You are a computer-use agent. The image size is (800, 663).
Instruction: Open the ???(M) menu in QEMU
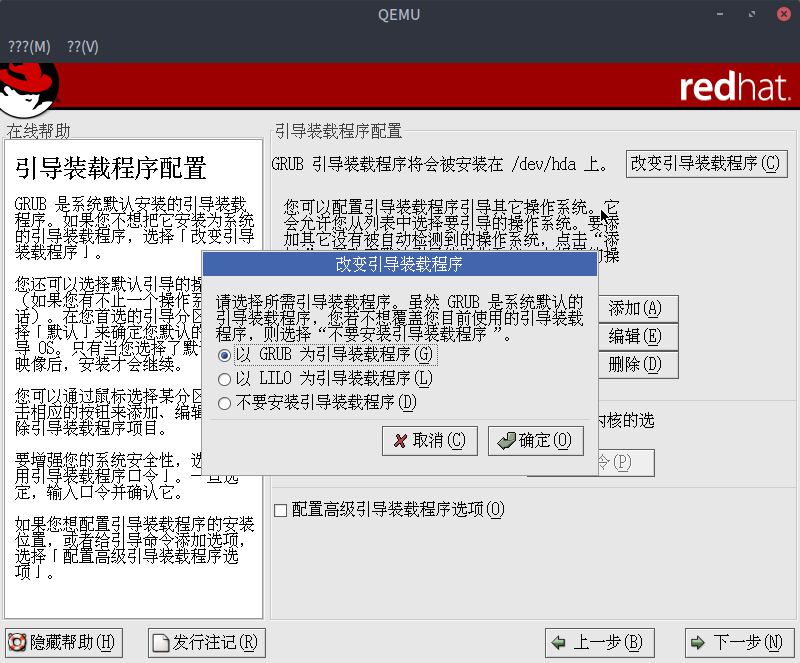click(x=30, y=47)
